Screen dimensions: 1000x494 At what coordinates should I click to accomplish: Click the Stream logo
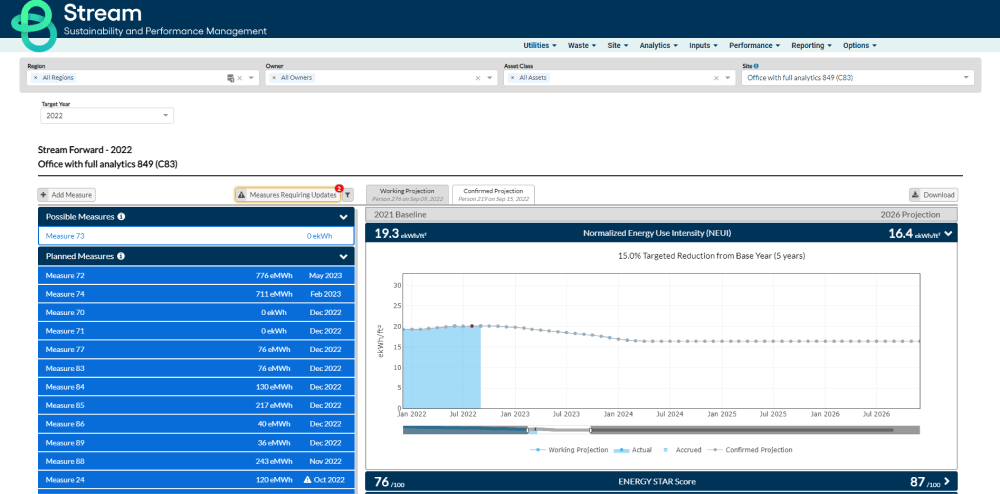point(35,24)
